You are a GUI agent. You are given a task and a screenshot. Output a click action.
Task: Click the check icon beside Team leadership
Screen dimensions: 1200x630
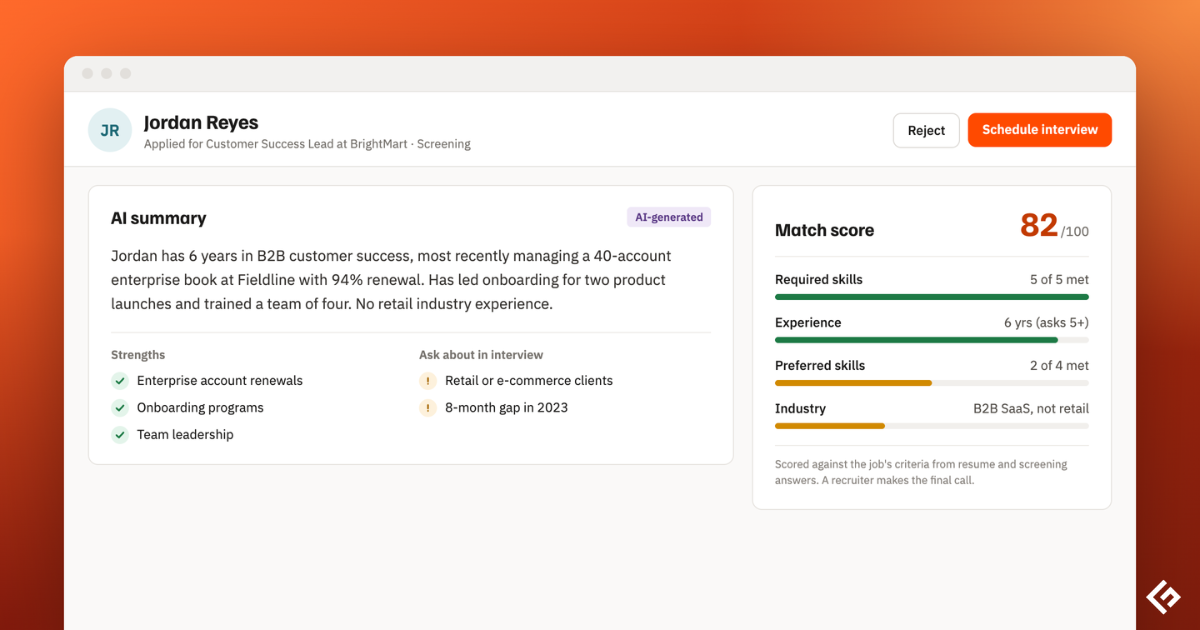[x=120, y=435]
